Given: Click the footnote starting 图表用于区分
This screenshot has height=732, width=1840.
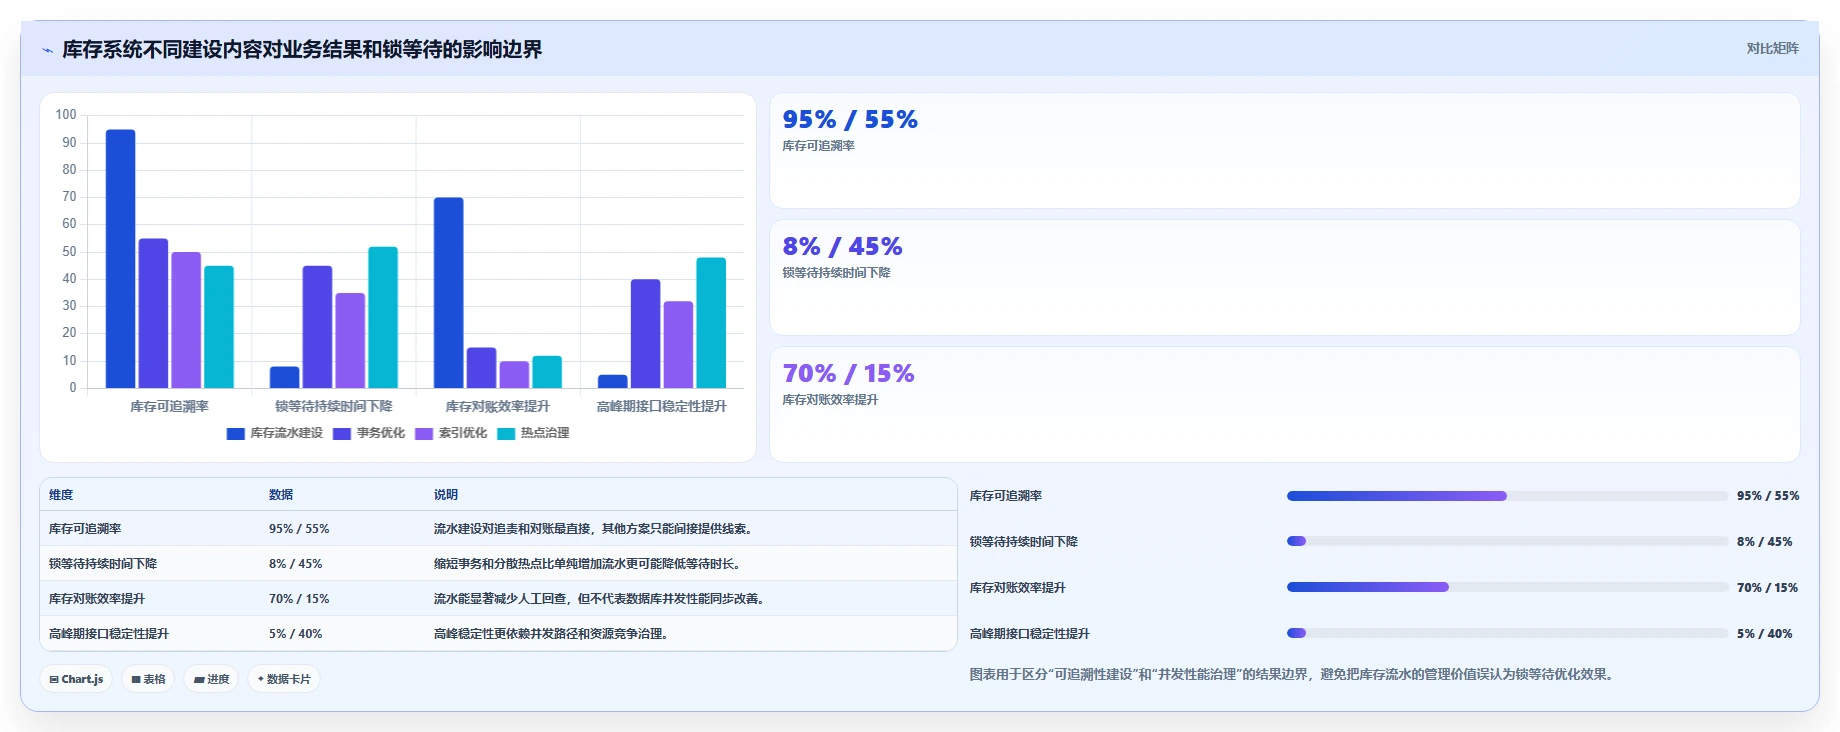Looking at the screenshot, I should coord(1293,675).
